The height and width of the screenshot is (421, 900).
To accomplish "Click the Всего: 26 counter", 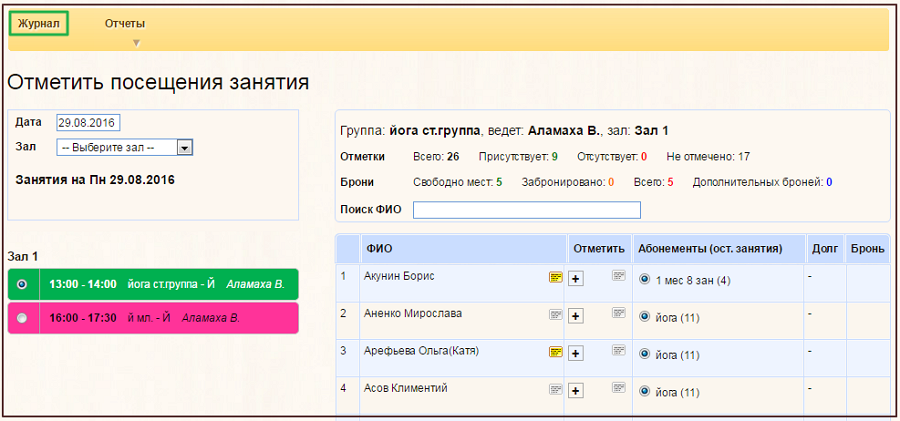I will [x=436, y=156].
